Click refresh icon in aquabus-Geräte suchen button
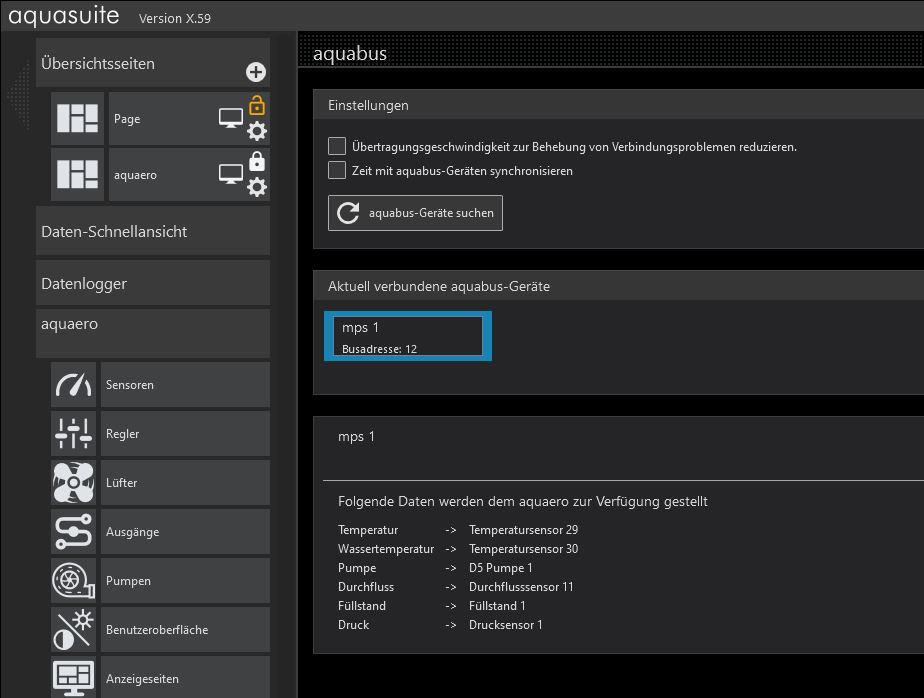 pos(348,213)
